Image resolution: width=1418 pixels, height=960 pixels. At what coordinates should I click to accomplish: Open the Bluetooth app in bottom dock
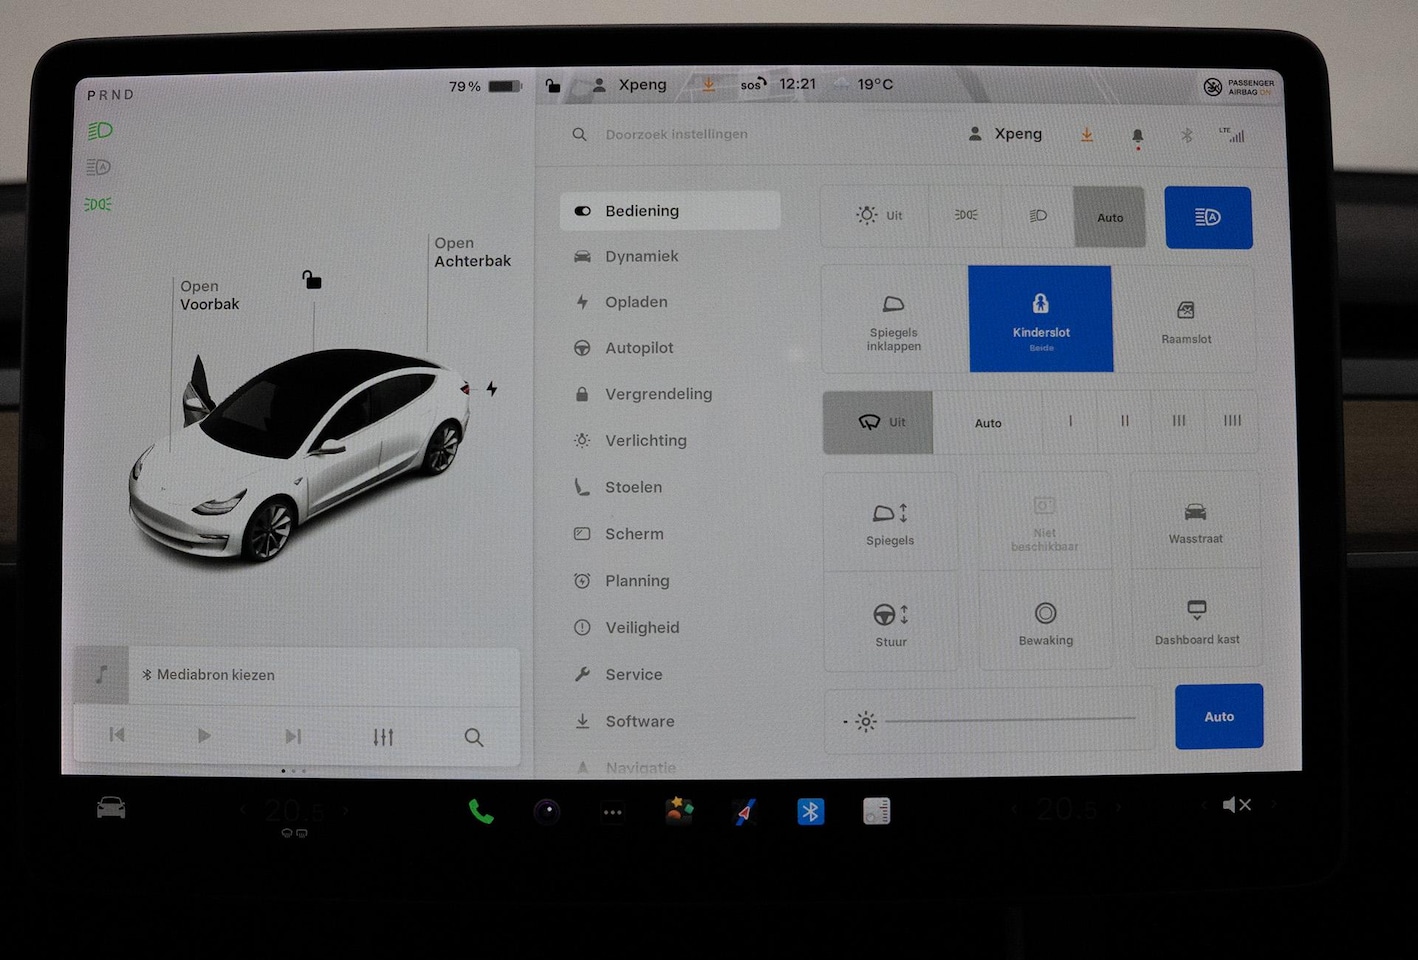click(810, 811)
